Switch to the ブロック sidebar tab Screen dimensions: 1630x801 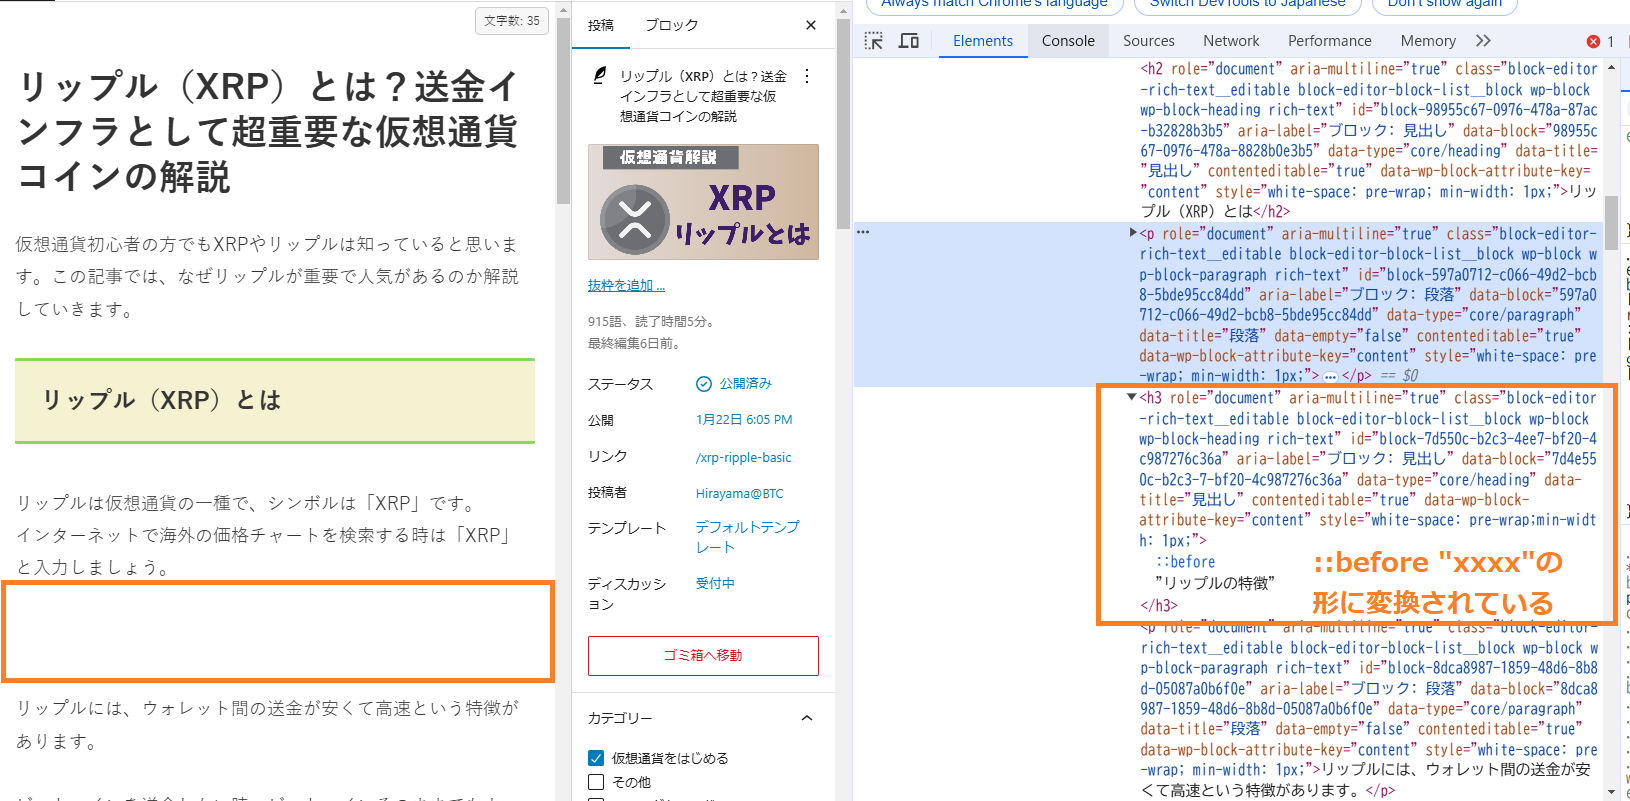pos(671,25)
